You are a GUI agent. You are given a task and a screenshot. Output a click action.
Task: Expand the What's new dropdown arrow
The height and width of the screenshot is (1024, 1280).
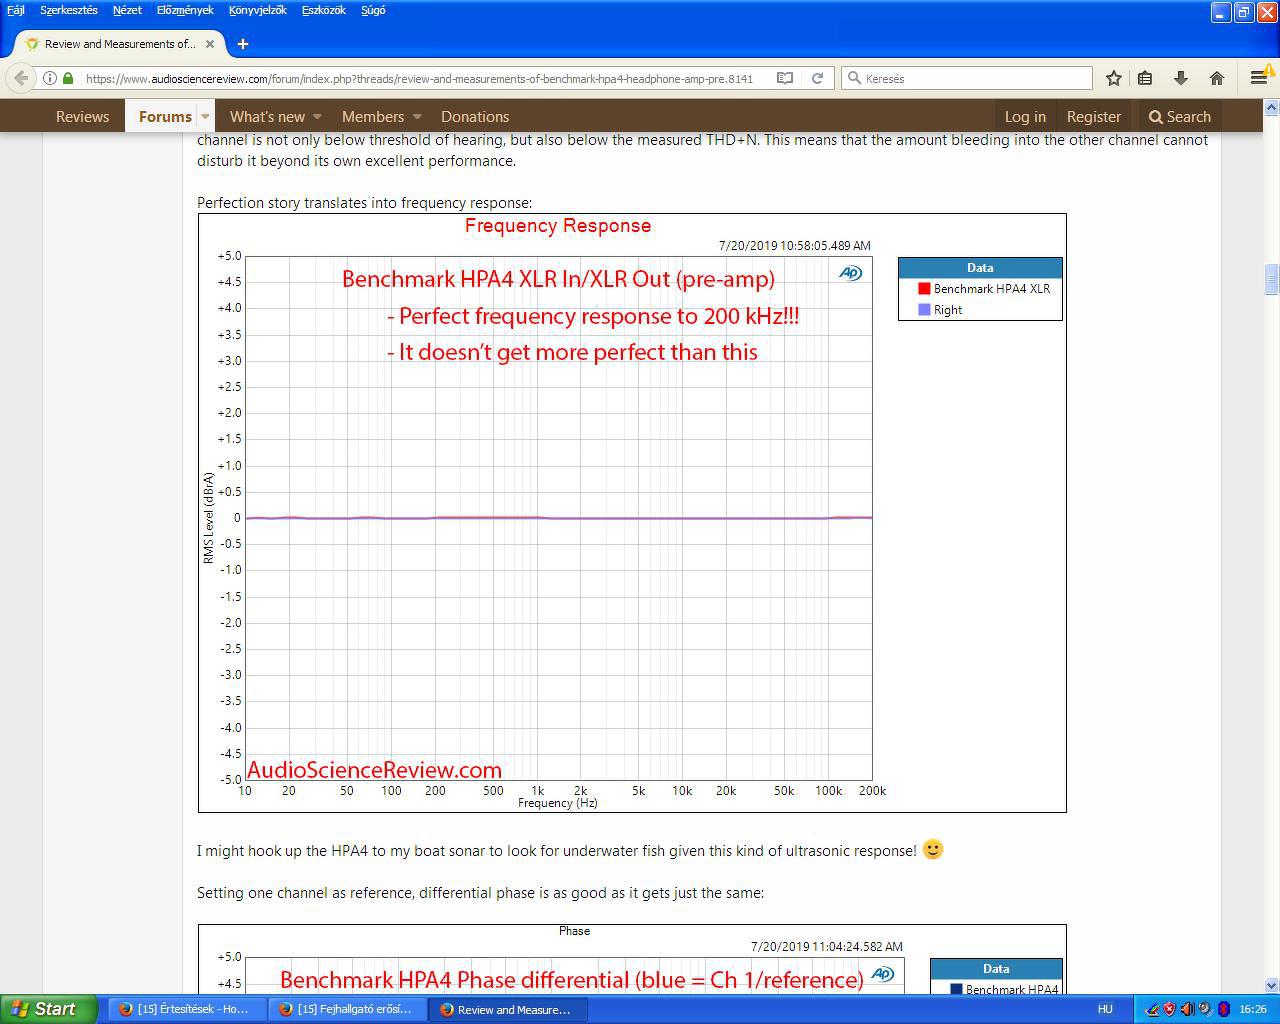coord(317,117)
